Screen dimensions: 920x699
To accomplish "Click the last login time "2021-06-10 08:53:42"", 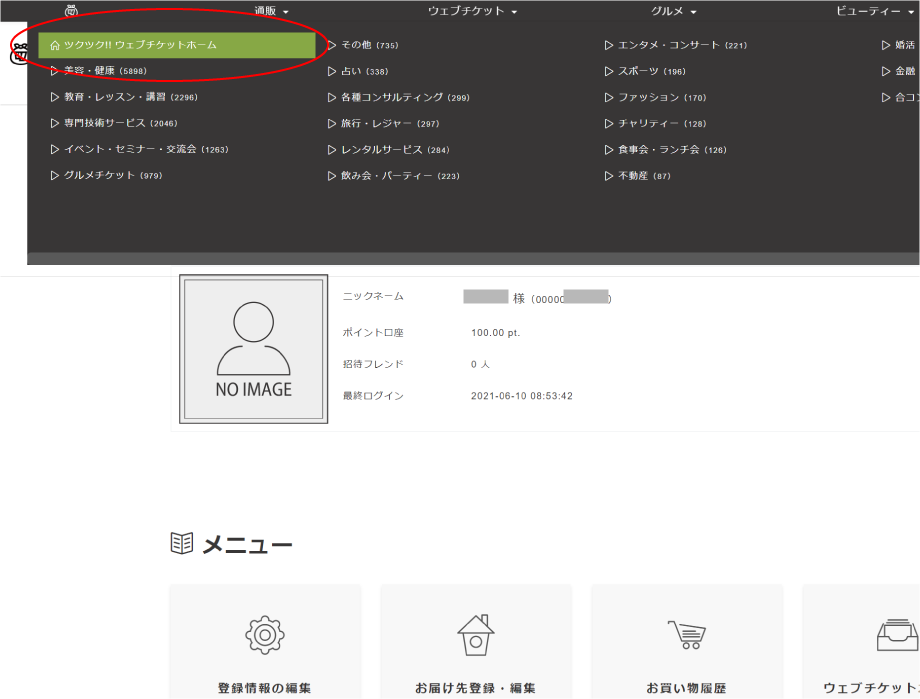I will (x=522, y=396).
